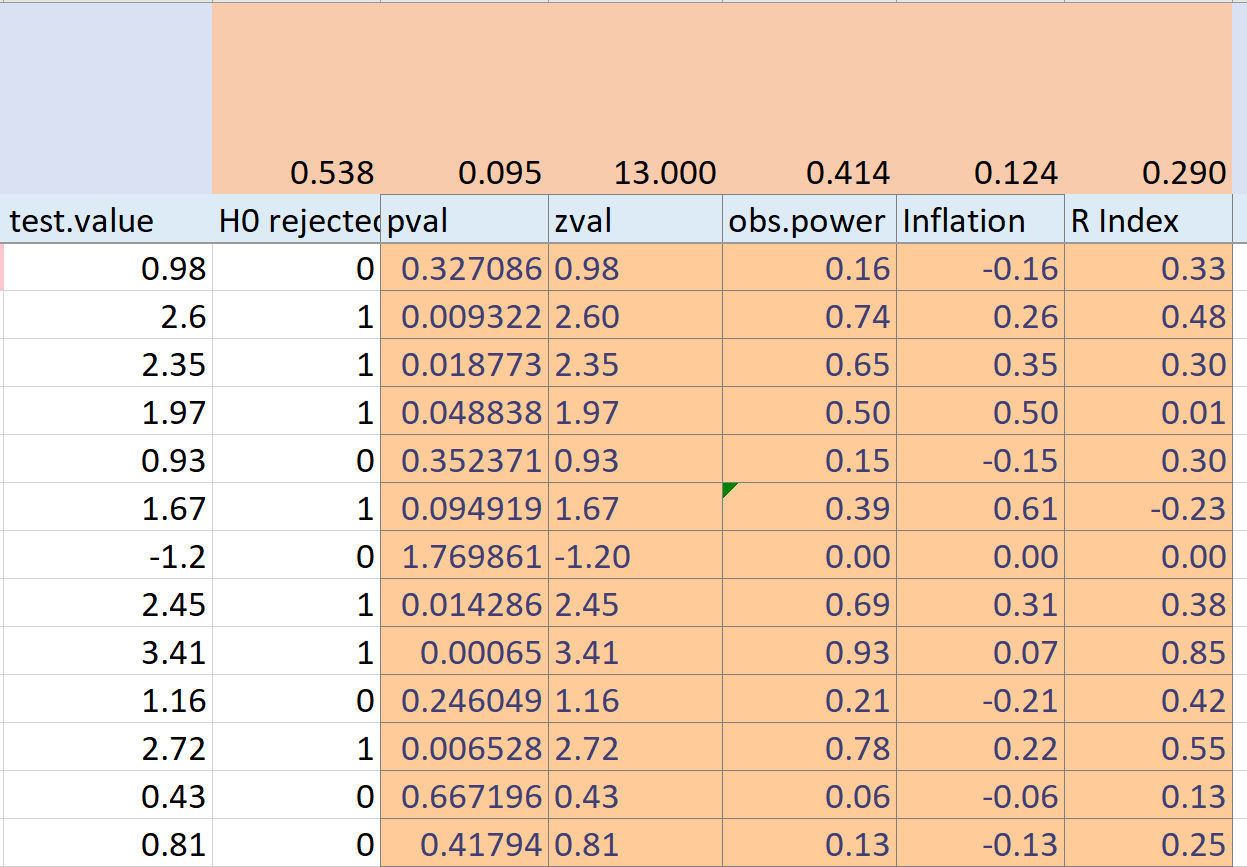The image size is (1247, 867).
Task: Click the 0.290 summary cell above R Index
Action: [x=1148, y=173]
